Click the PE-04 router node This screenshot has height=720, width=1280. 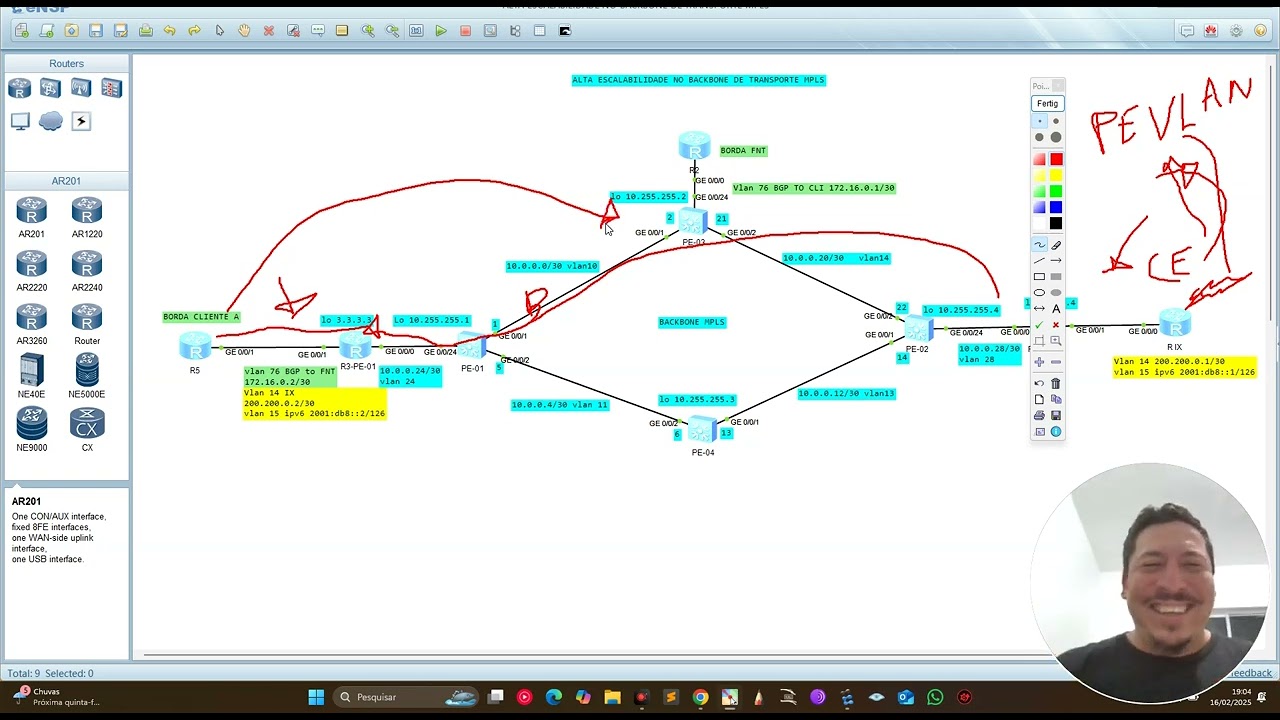[702, 430]
